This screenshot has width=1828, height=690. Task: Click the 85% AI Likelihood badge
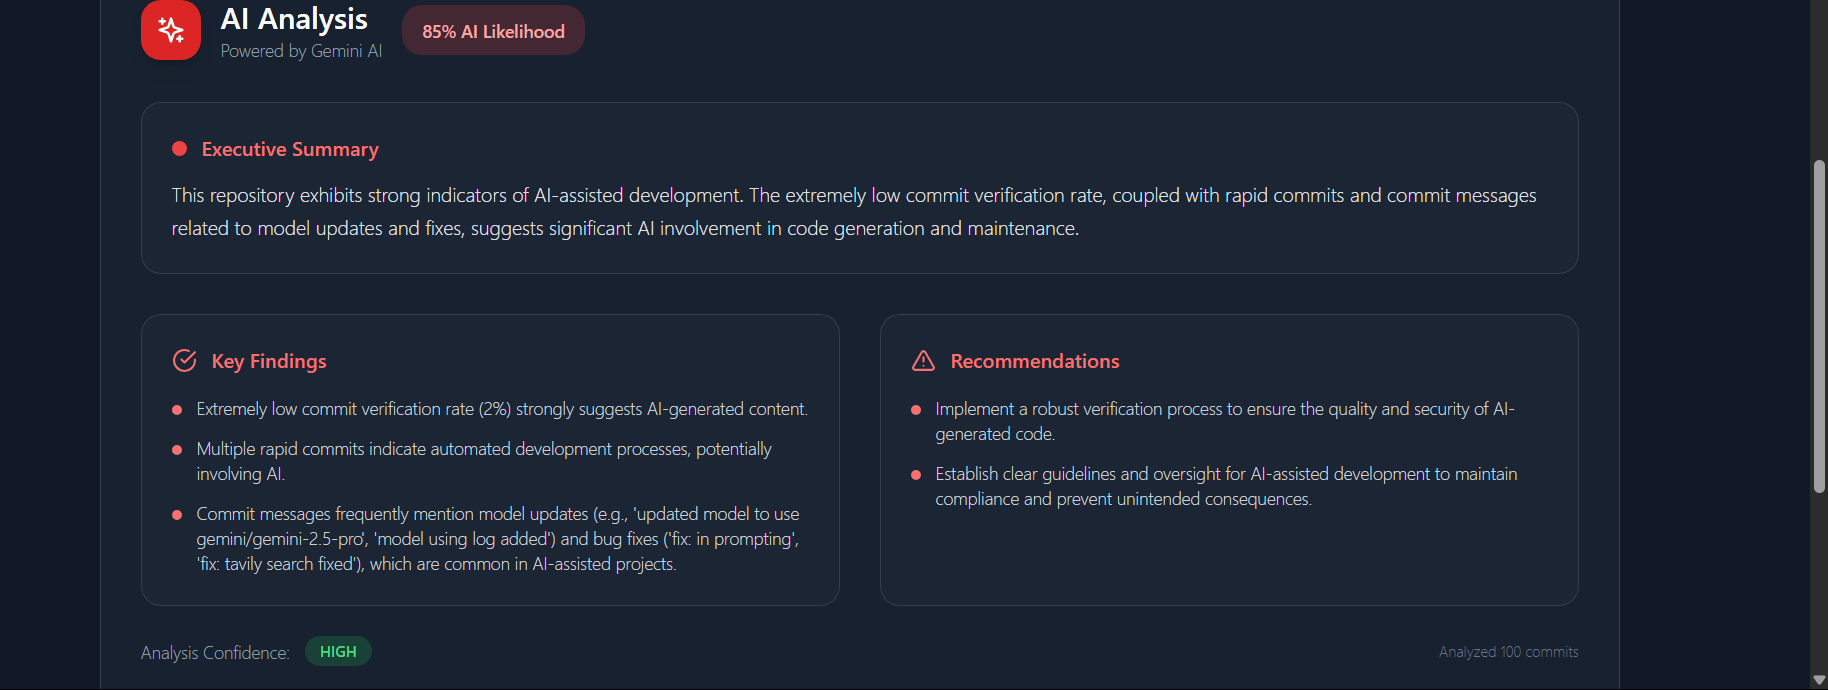point(493,31)
